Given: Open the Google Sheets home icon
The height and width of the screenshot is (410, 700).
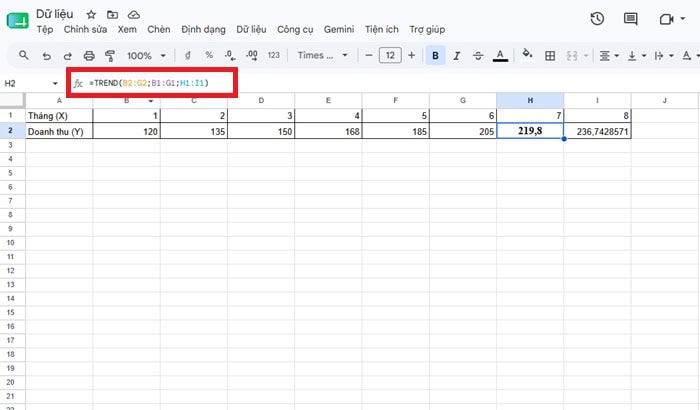Looking at the screenshot, I should [17, 21].
